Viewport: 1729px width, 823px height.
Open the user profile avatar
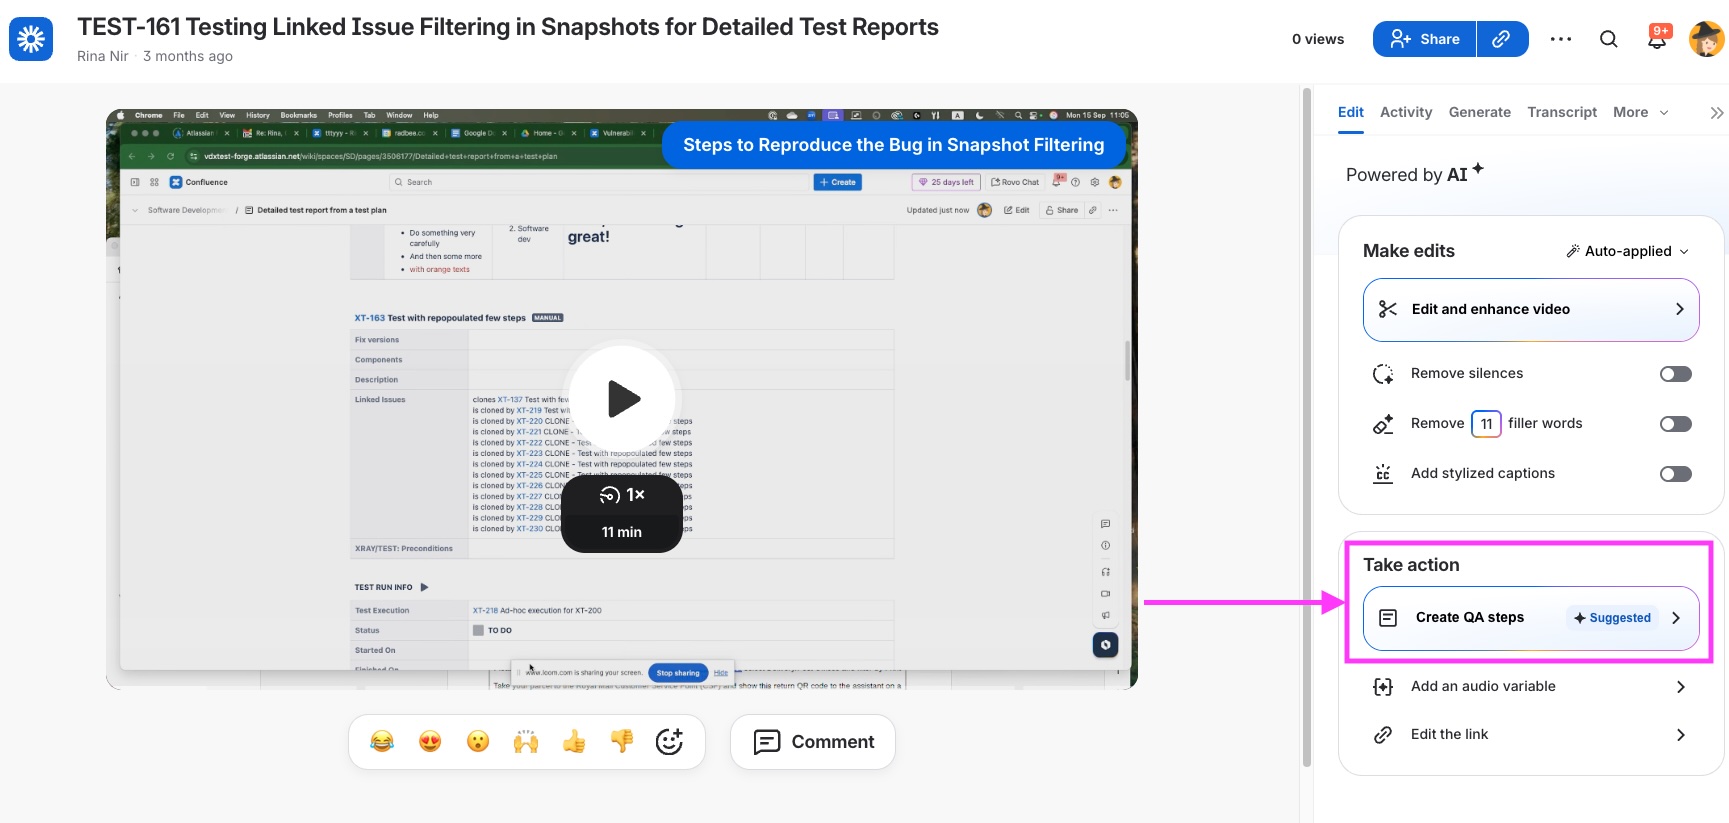tap(1707, 39)
